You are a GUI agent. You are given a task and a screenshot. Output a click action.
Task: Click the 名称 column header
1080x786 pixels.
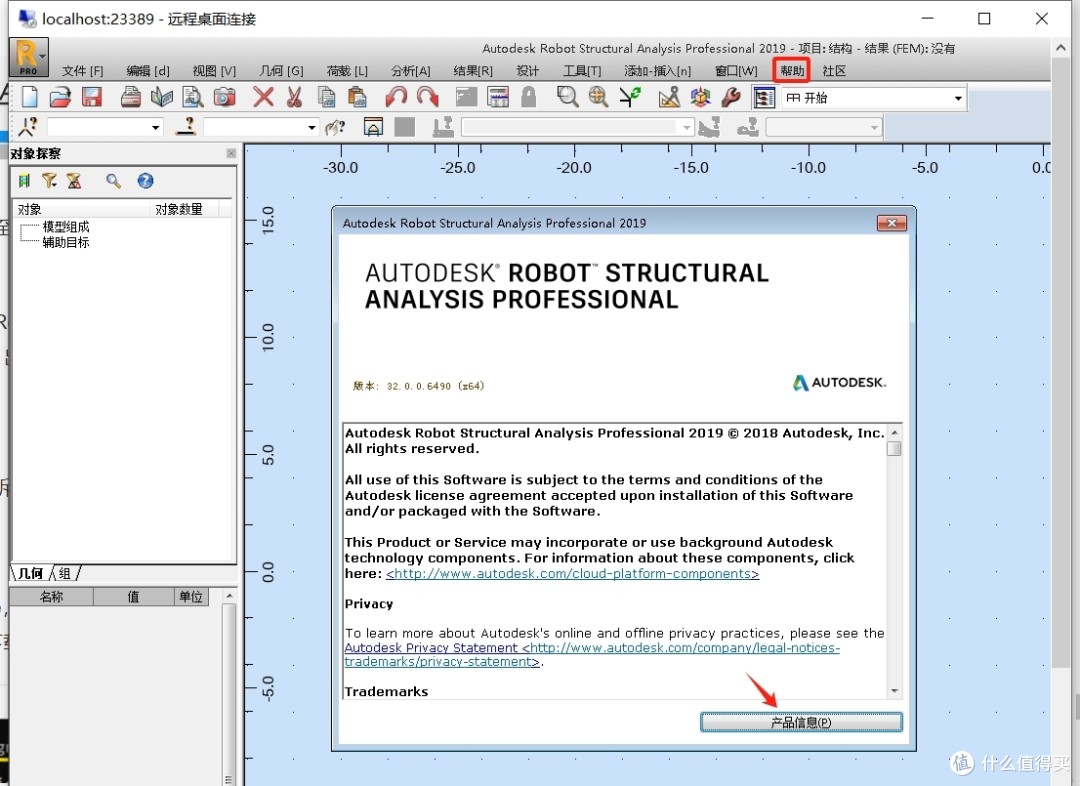51,597
